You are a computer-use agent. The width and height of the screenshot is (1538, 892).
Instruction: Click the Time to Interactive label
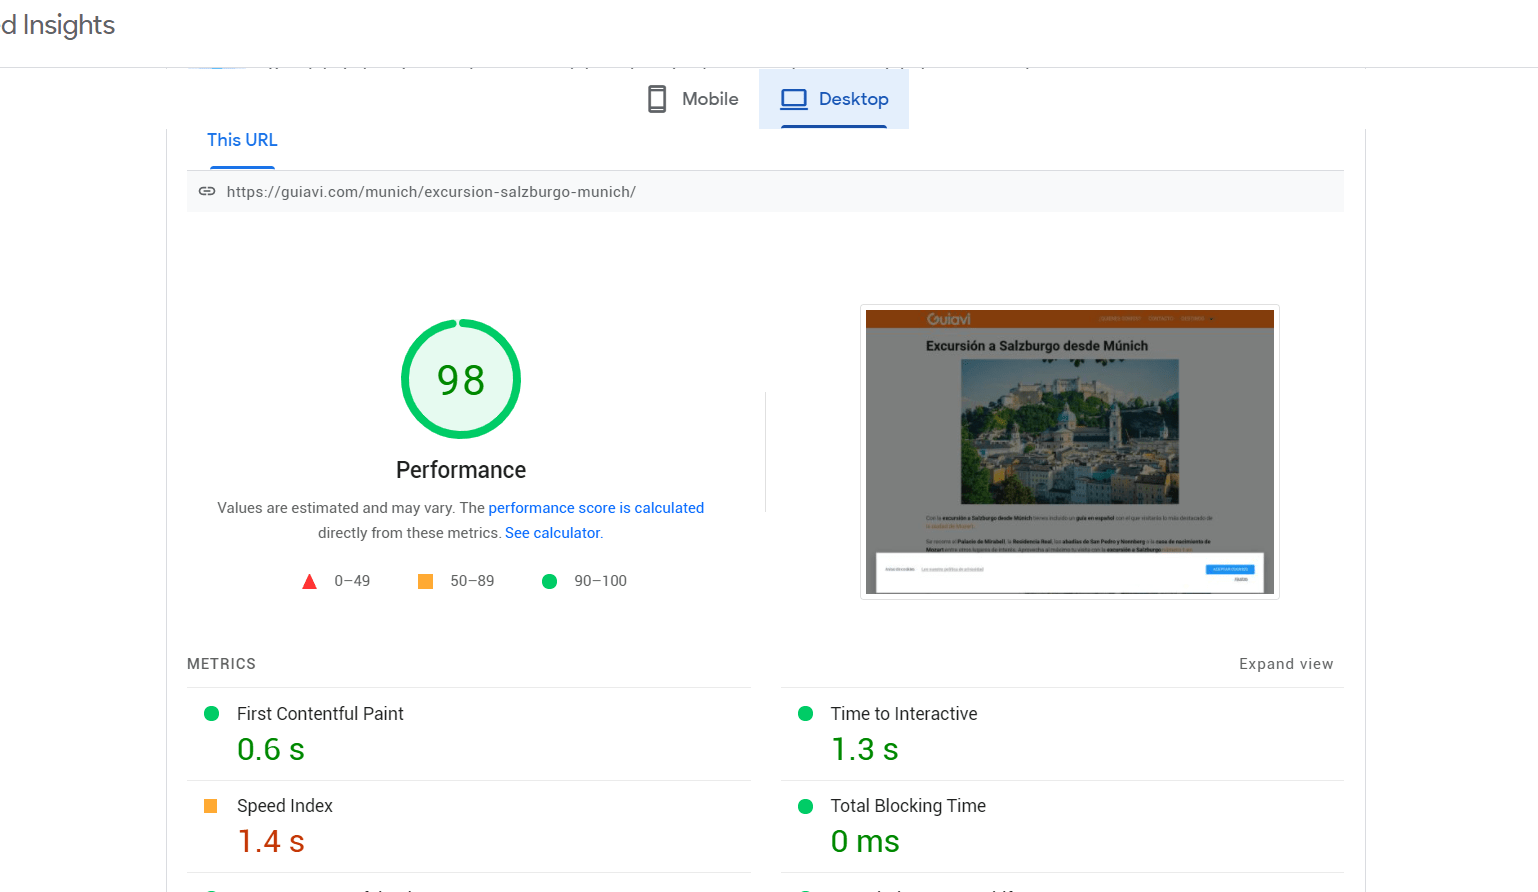(904, 714)
